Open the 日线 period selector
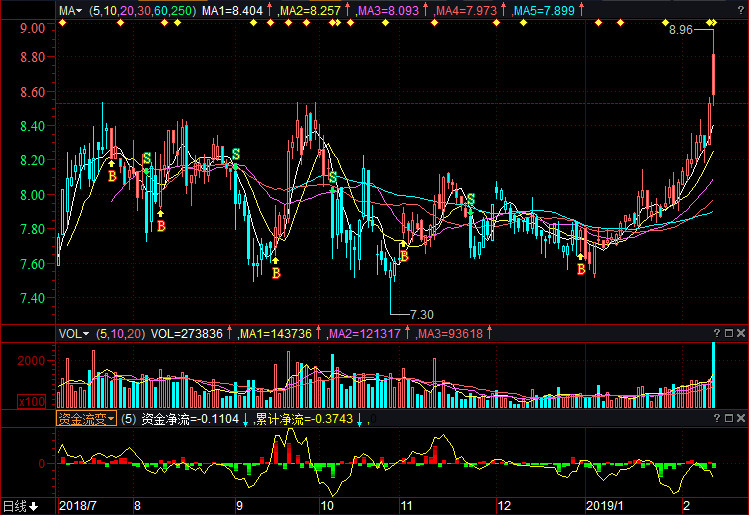 point(20,506)
